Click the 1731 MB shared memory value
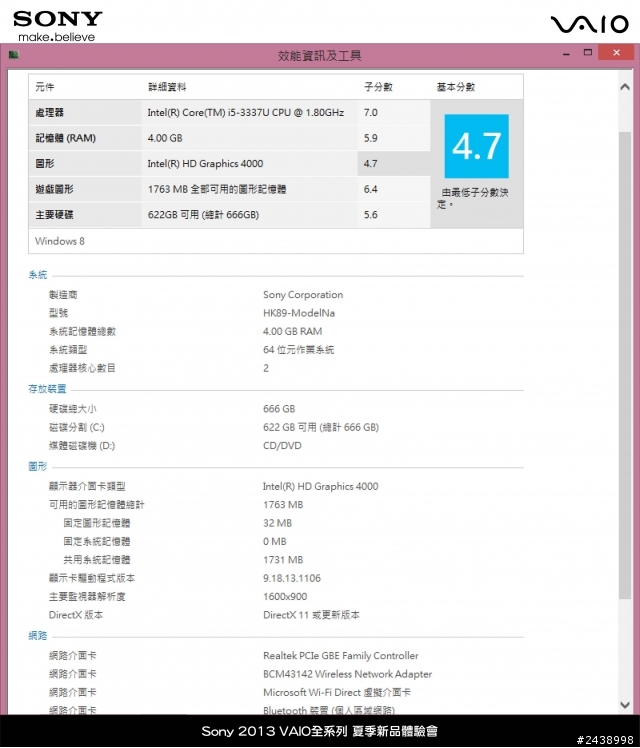 [x=283, y=560]
